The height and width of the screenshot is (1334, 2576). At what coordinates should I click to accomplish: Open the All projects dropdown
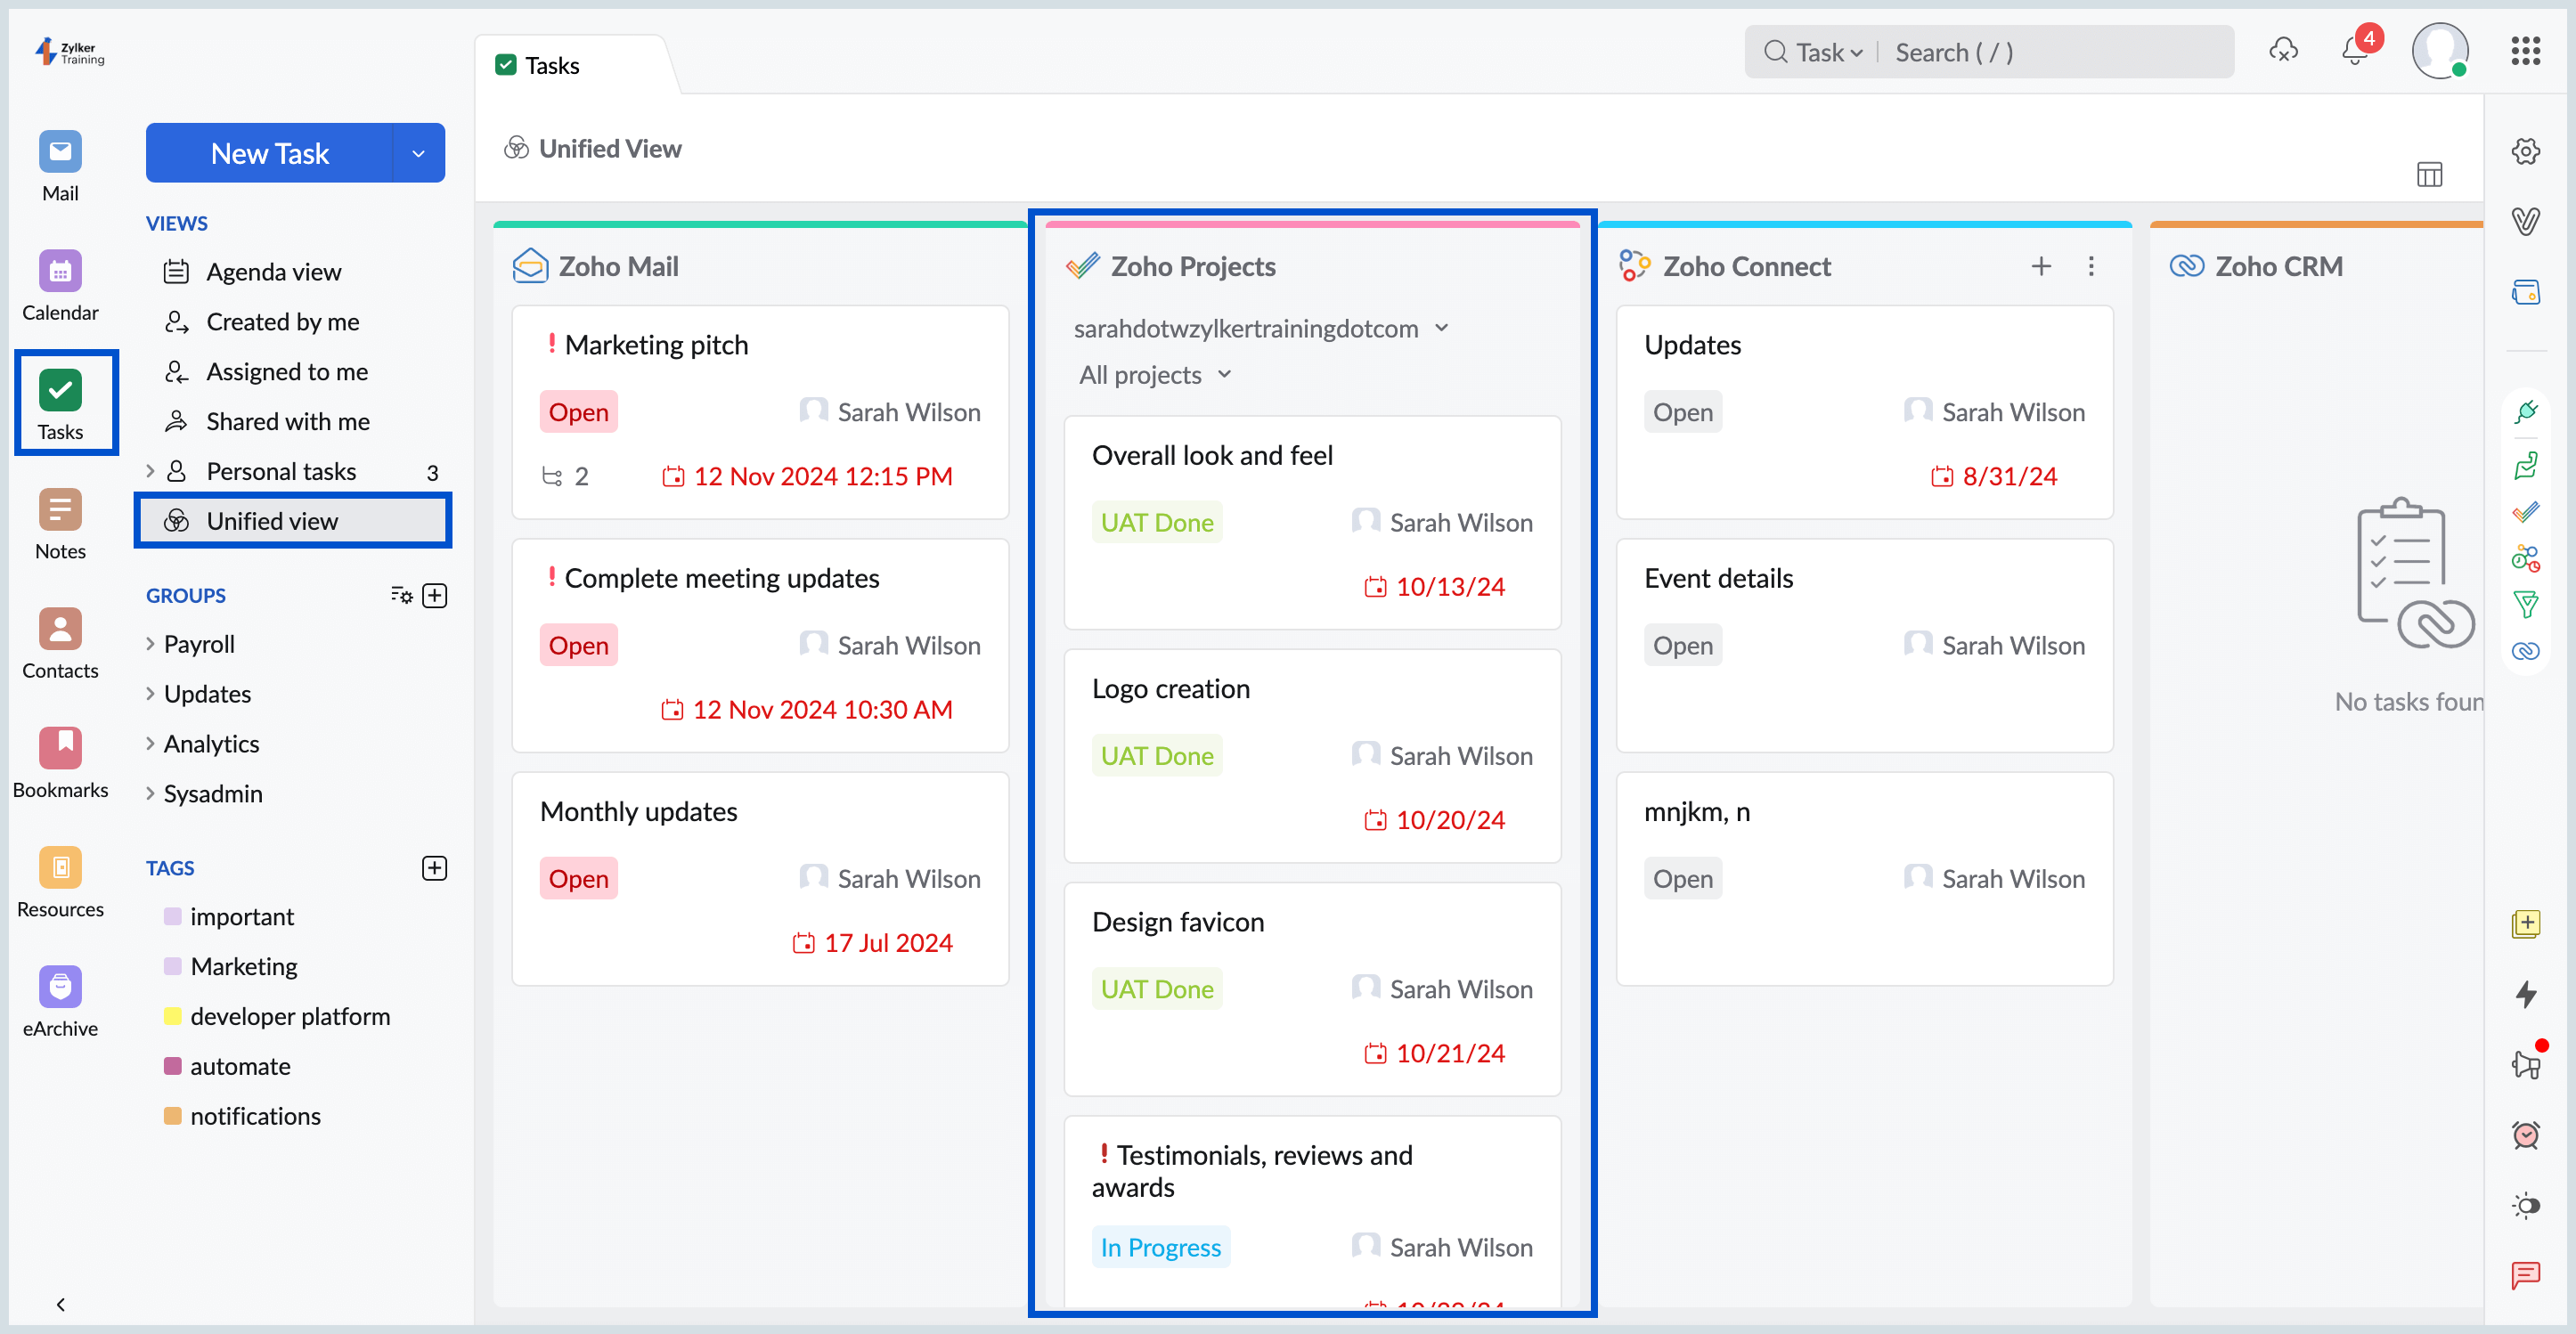click(1153, 375)
